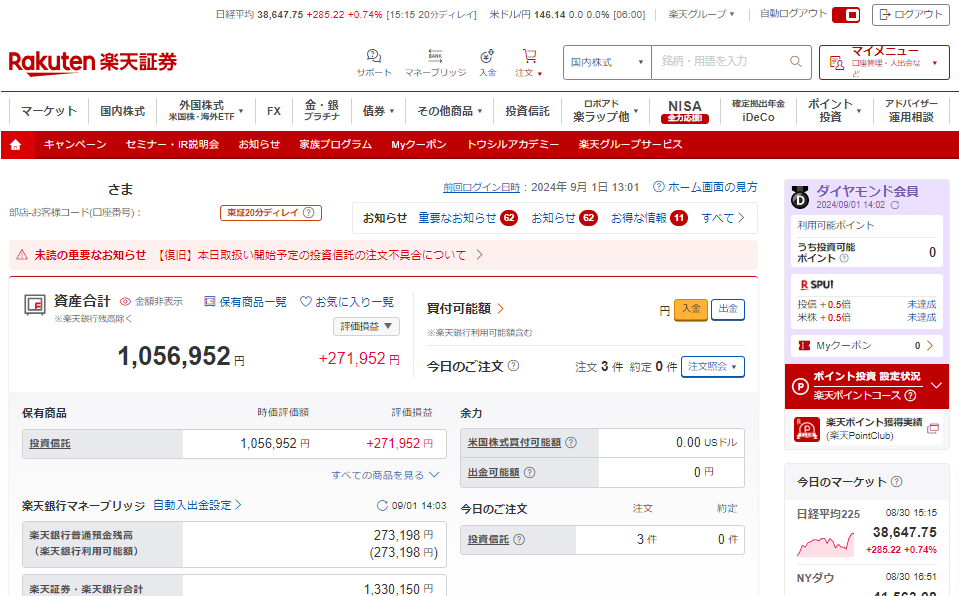Open the 国内株式 search category dropdown
The height and width of the screenshot is (596, 959).
(x=607, y=62)
